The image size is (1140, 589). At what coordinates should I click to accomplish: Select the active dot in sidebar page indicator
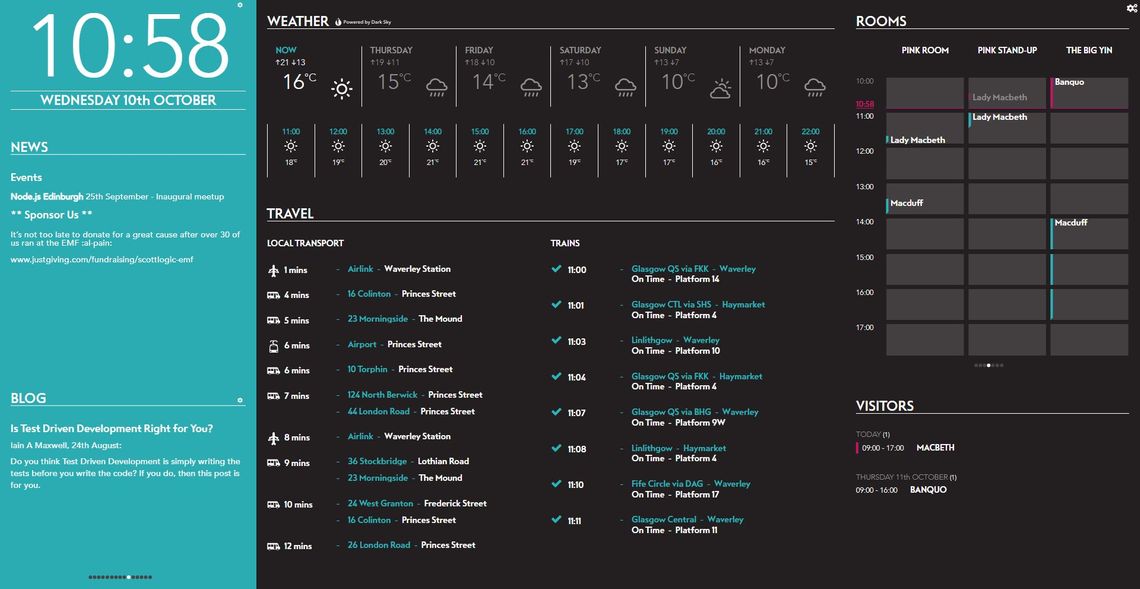click(129, 577)
